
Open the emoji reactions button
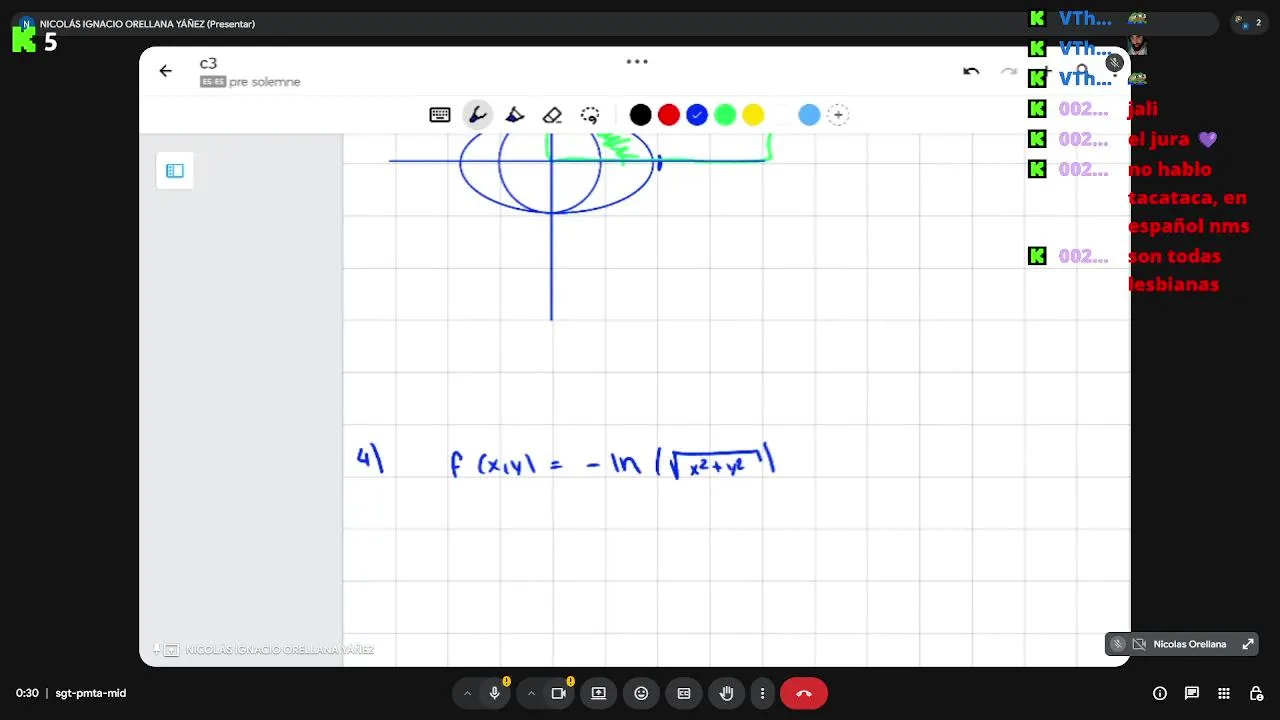[x=641, y=693]
